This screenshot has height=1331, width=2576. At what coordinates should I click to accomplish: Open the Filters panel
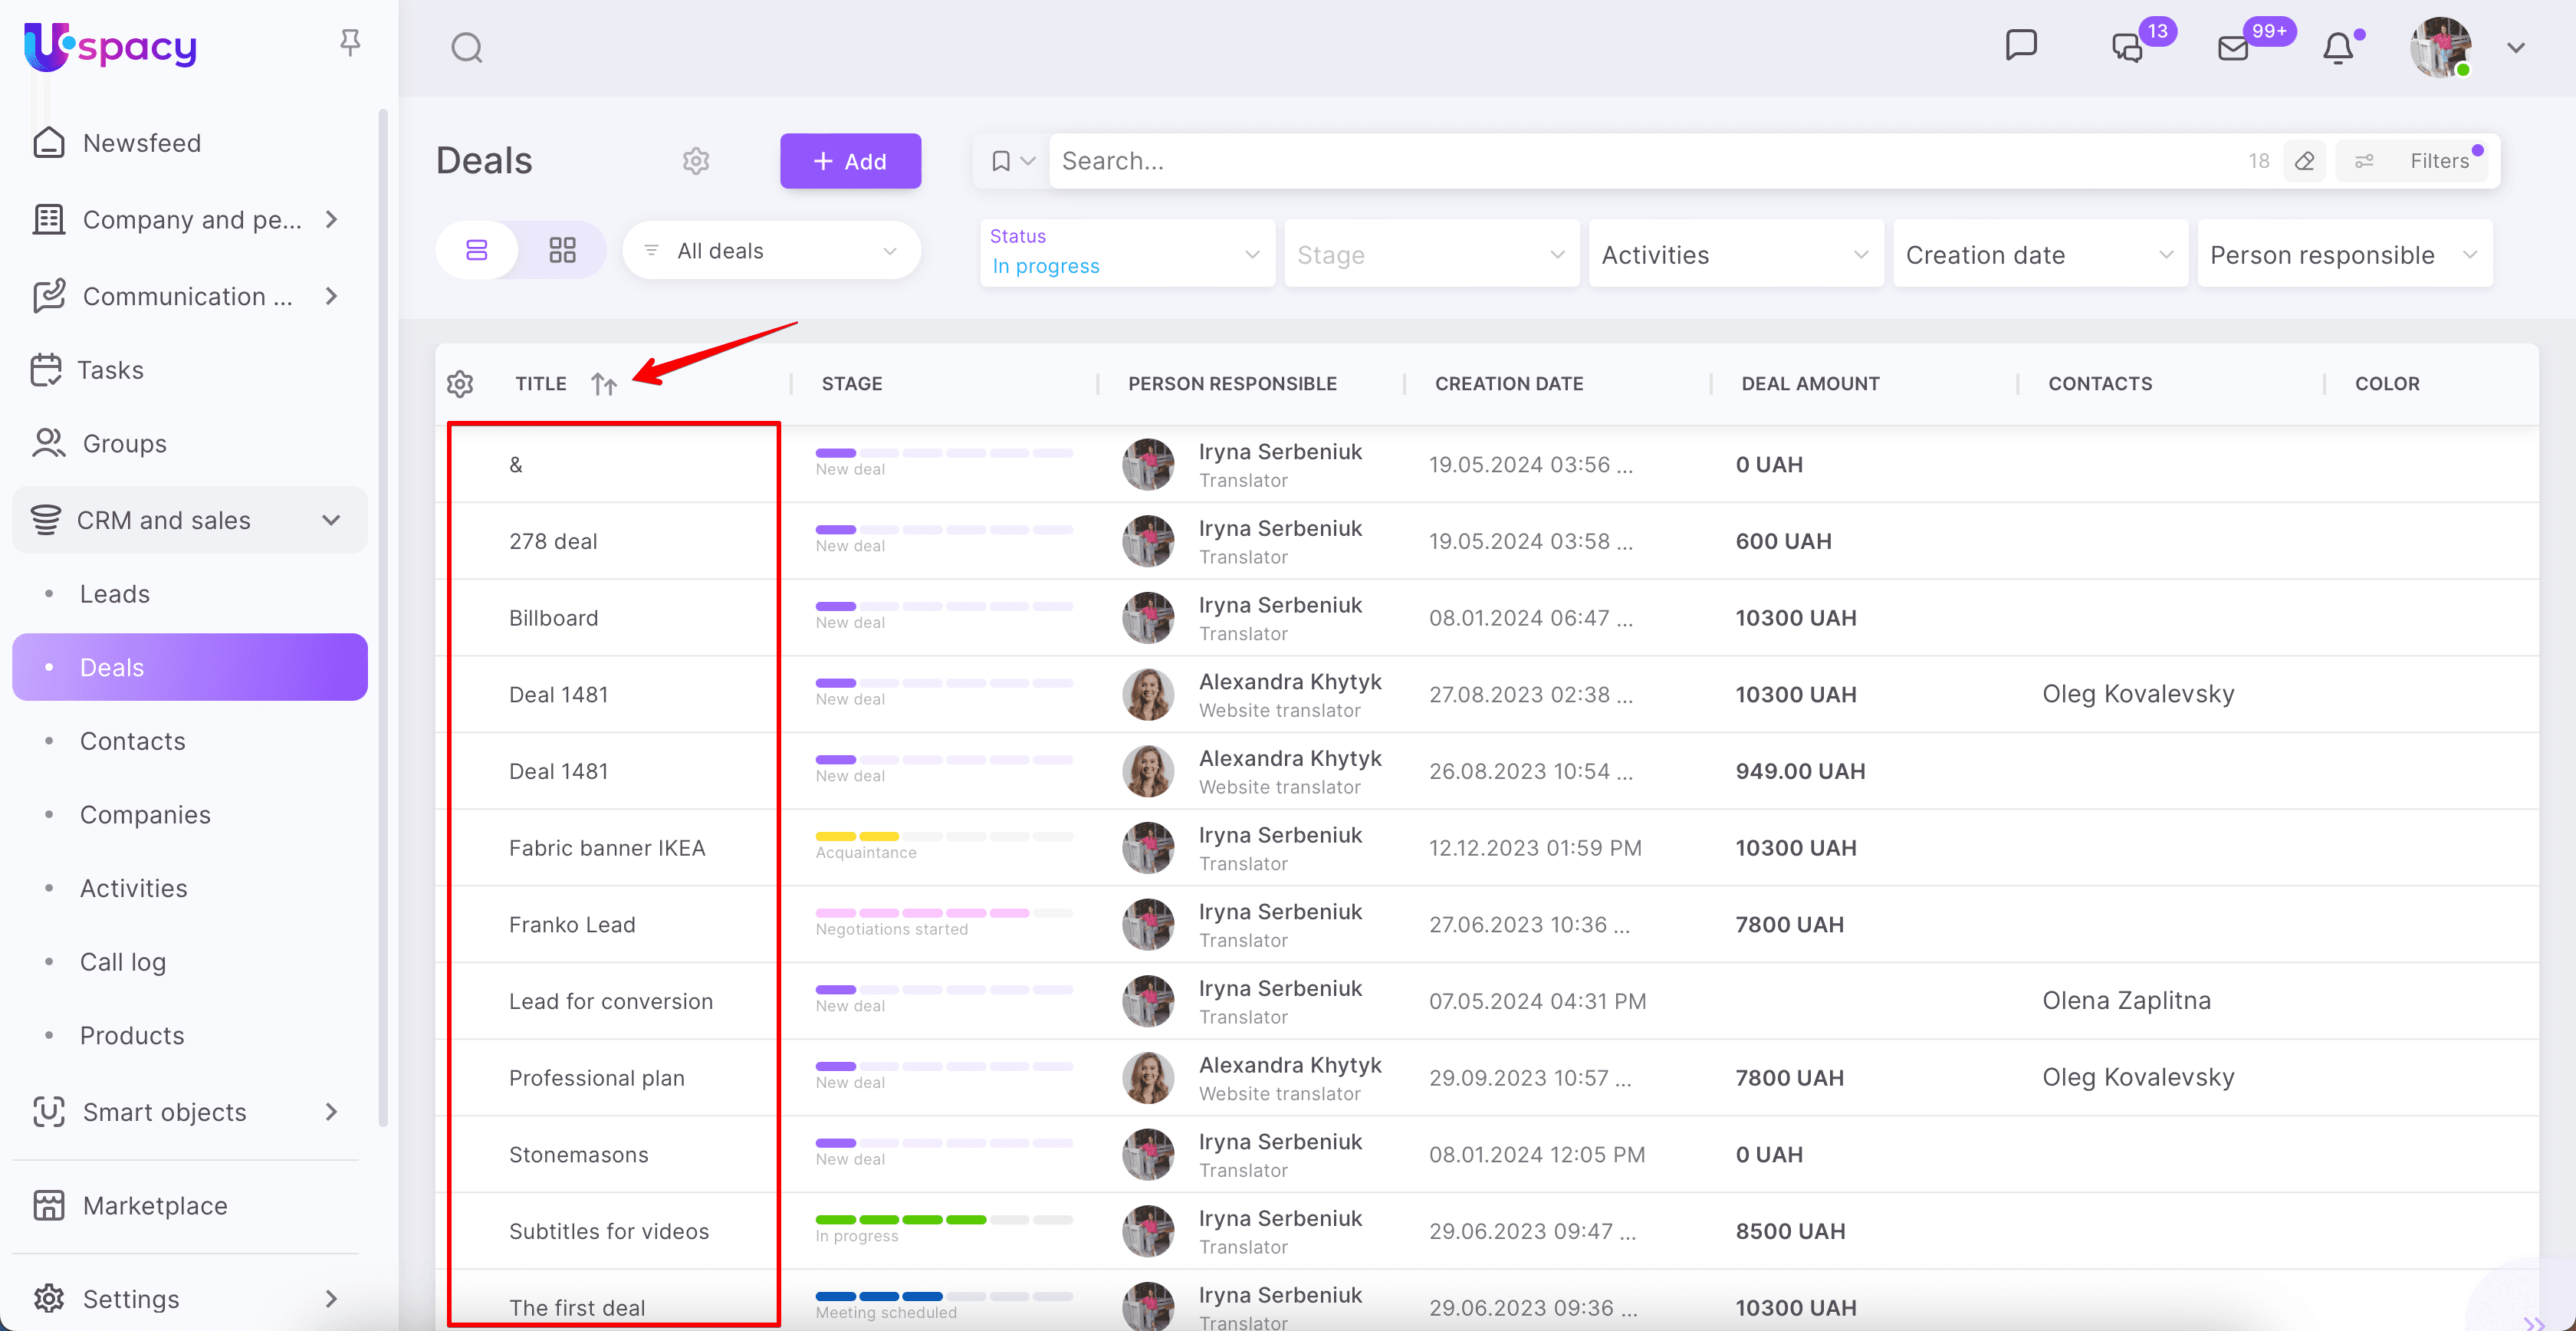pos(2440,160)
